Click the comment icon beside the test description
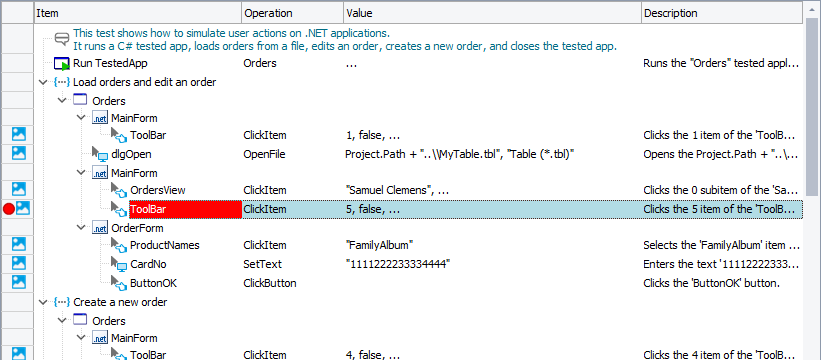This screenshot has height=360, width=821. tap(62, 39)
